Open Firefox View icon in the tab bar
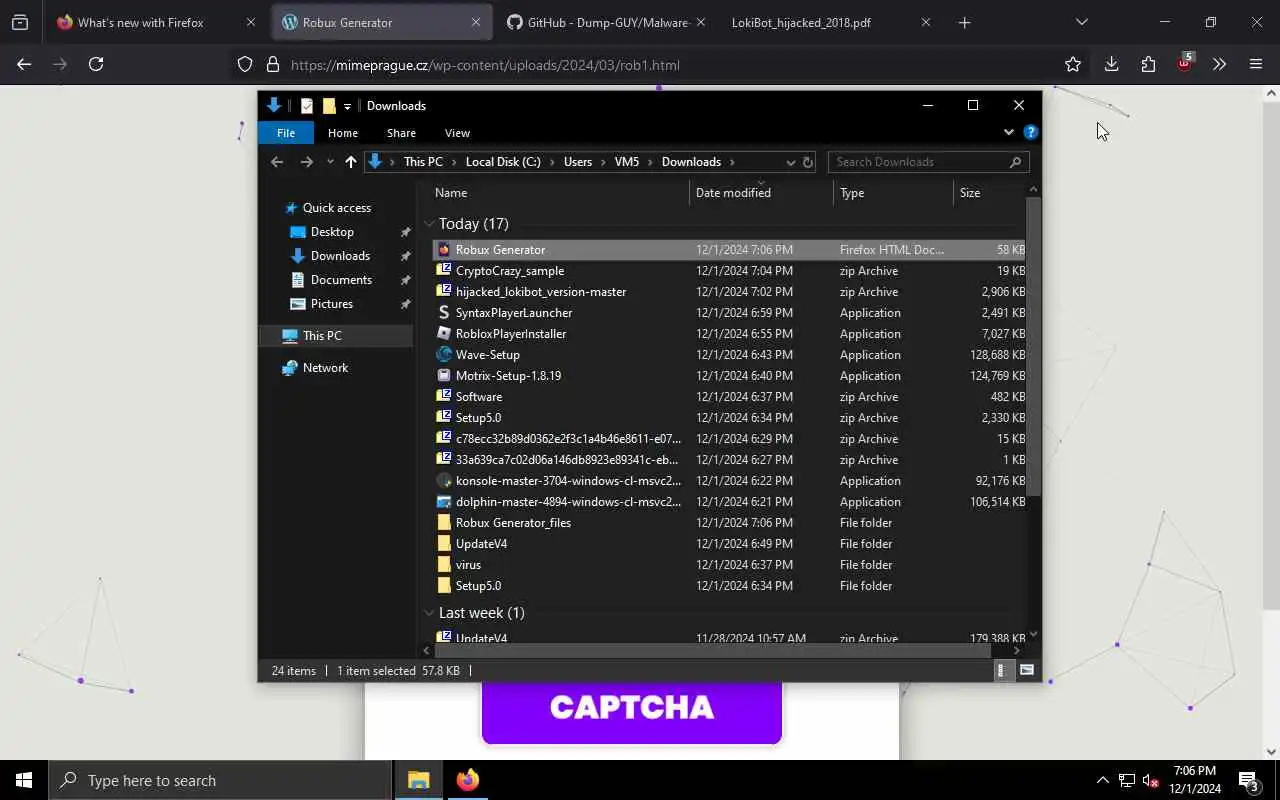Screen dimensions: 1280x800 (20, 22)
